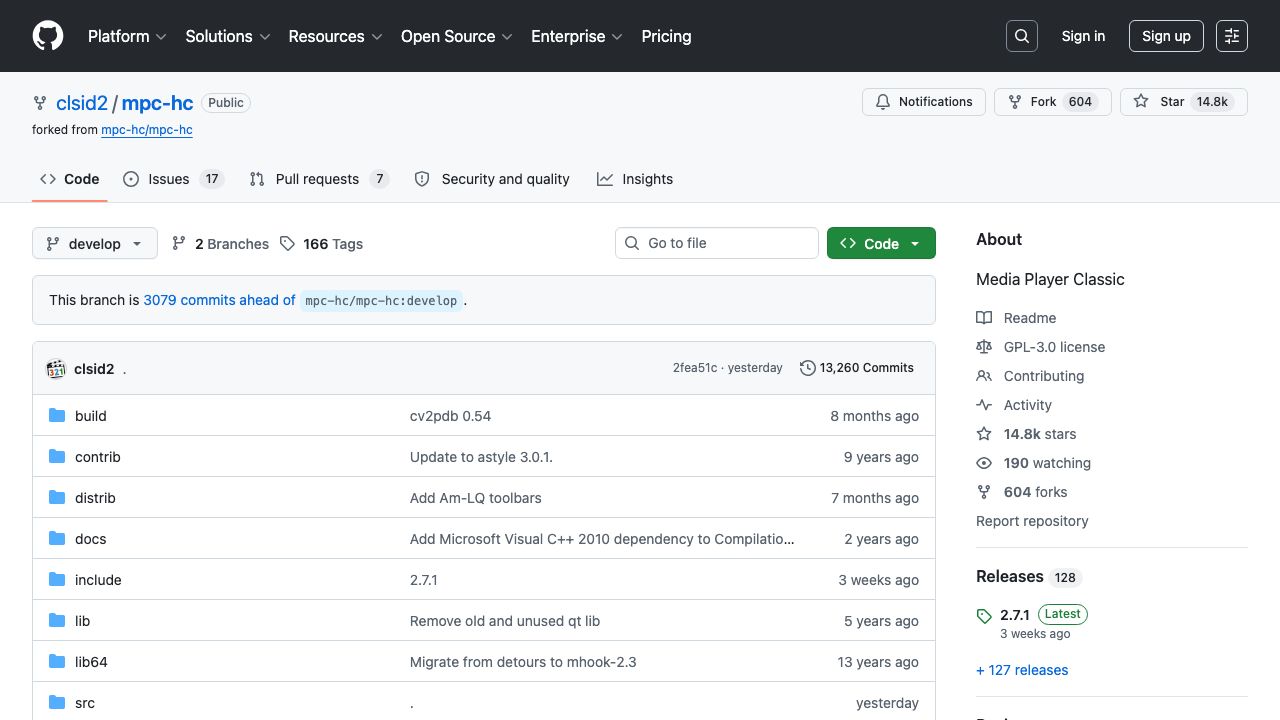Click the book icon beside Readme
The width and height of the screenshot is (1280, 720).
pyautogui.click(x=984, y=318)
